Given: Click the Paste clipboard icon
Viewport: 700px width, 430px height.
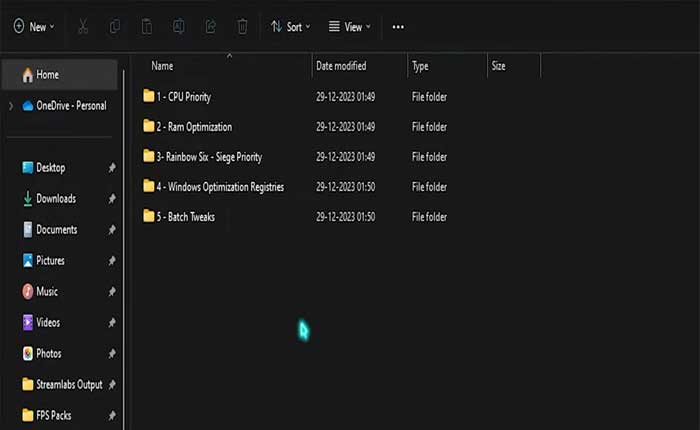Looking at the screenshot, I should [x=147, y=27].
